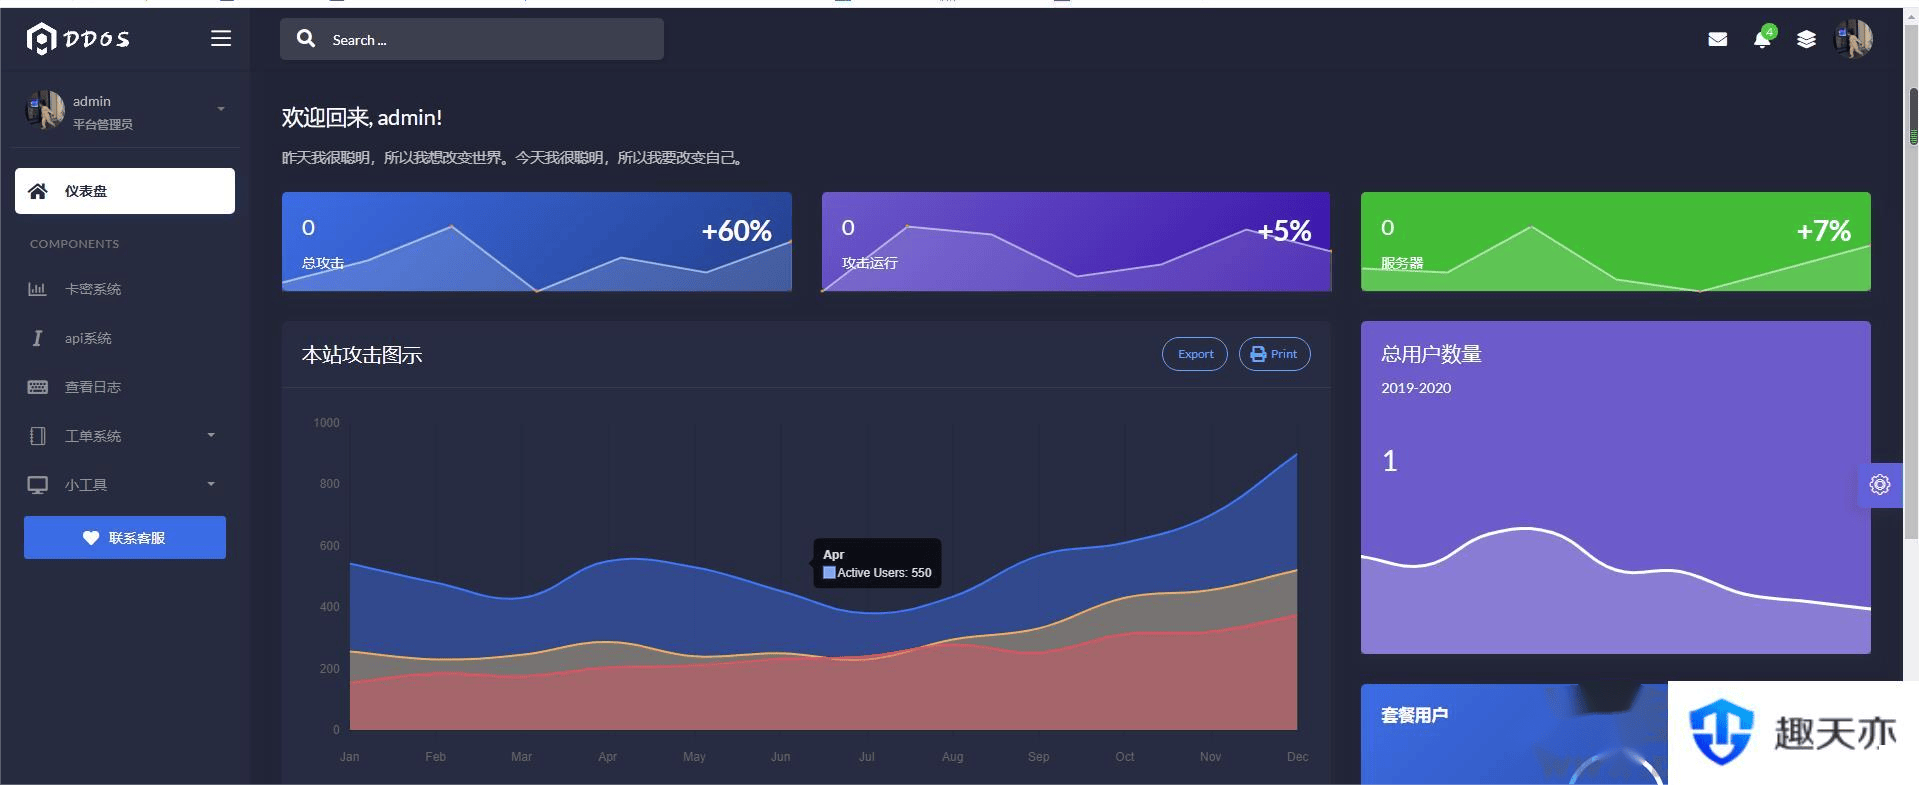The image size is (1919, 785).
Task: Click the green notification count badge
Action: [x=1770, y=32]
